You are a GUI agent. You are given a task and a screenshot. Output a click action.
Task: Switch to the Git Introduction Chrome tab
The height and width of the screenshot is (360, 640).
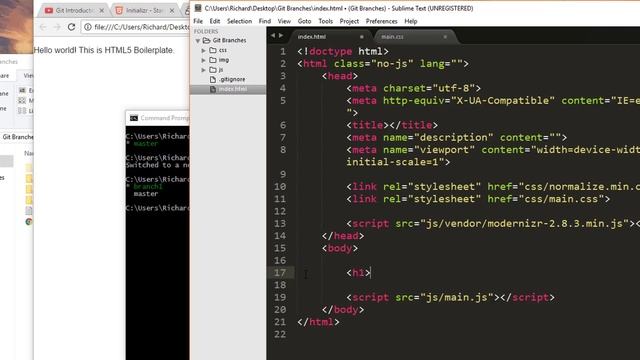point(74,10)
